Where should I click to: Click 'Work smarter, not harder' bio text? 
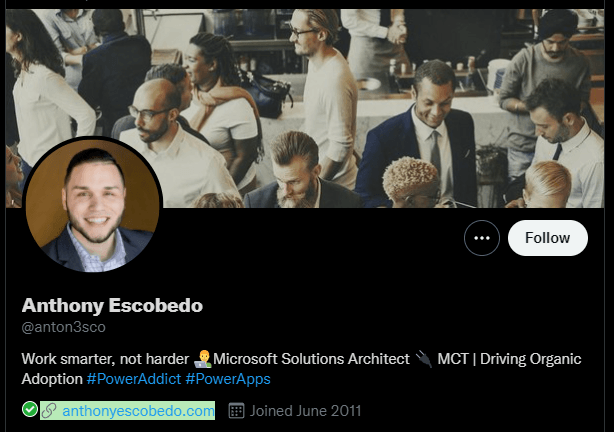click(105, 359)
